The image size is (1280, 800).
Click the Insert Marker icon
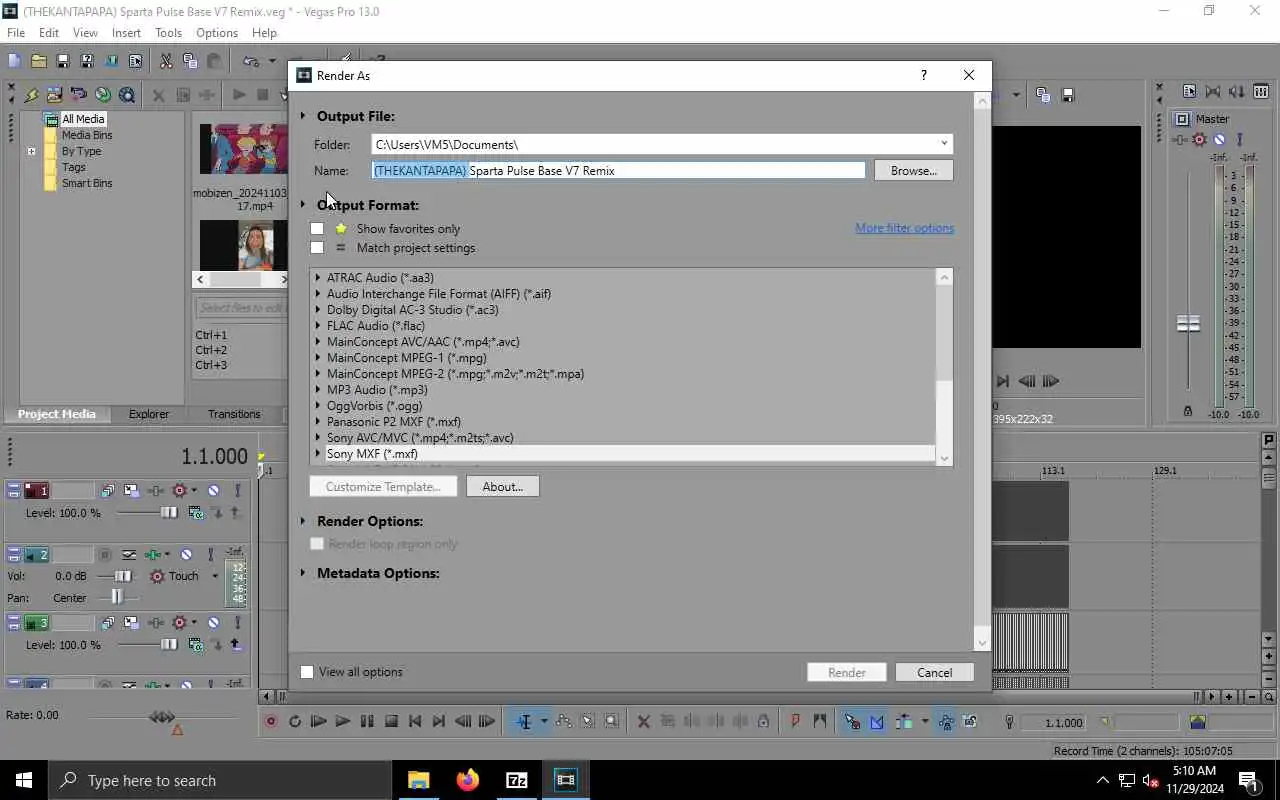click(x=796, y=721)
